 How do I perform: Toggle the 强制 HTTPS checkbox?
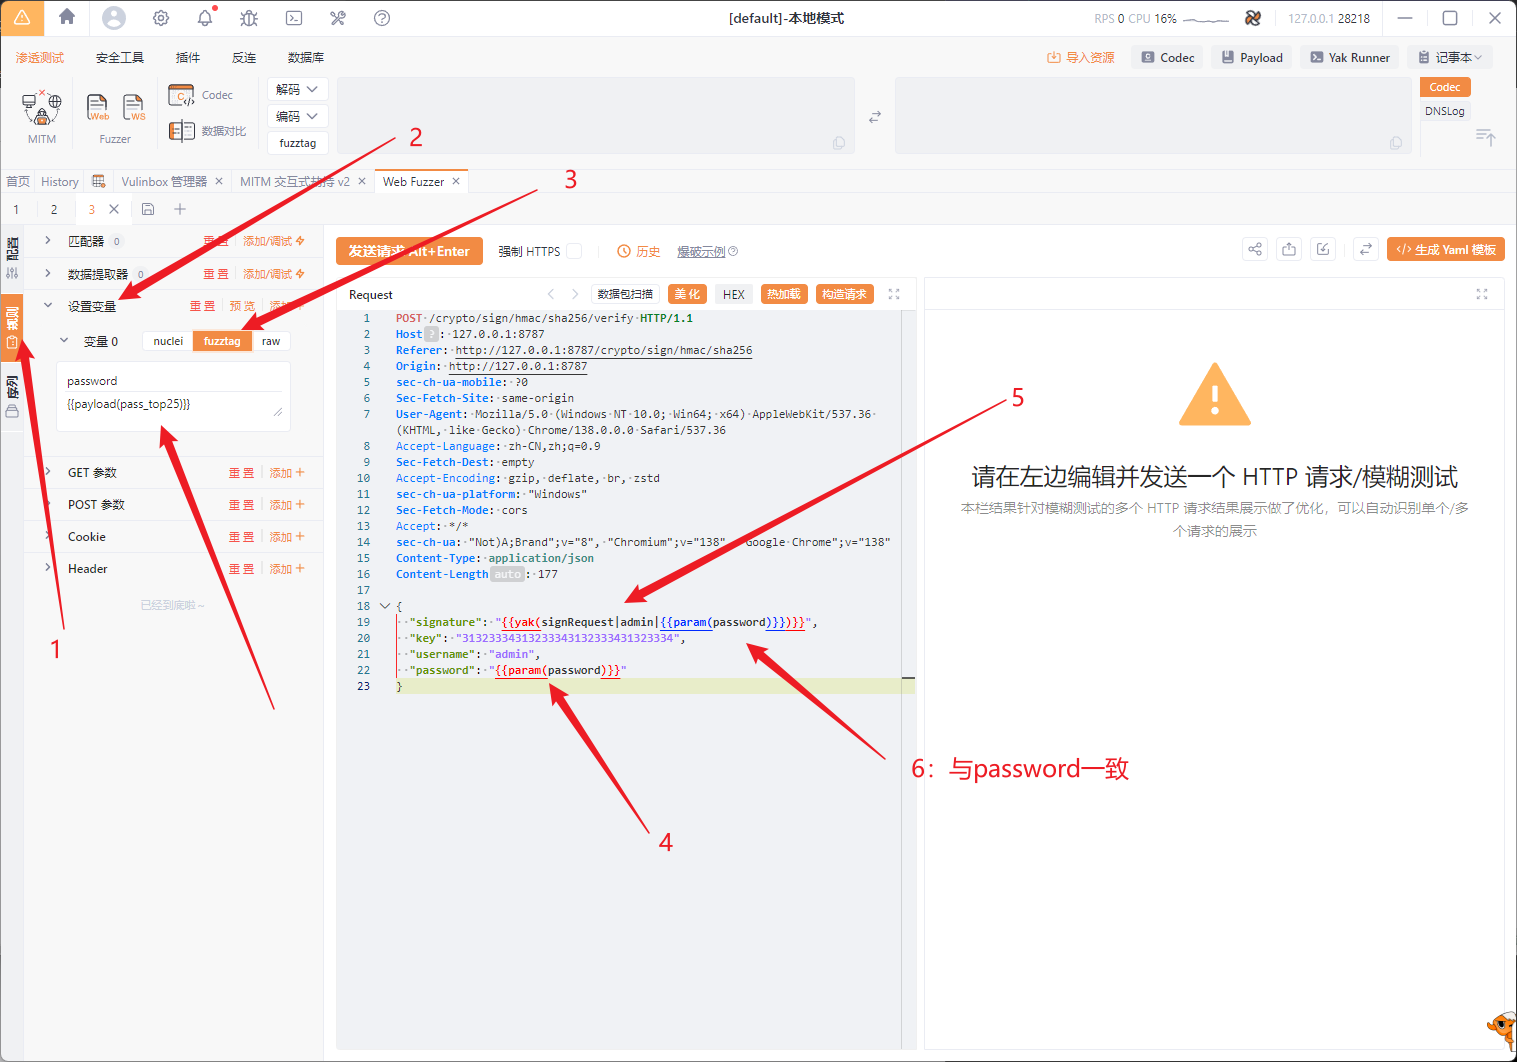(x=574, y=251)
